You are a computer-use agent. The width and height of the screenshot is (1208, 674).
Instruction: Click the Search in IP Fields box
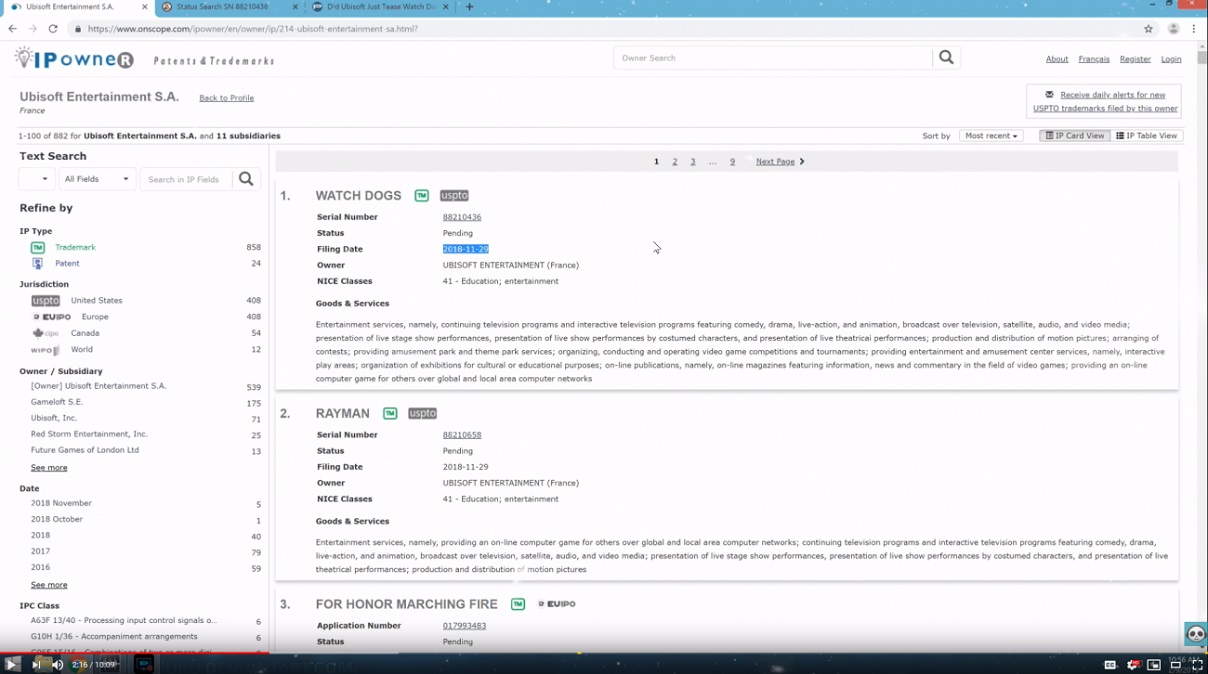pyautogui.click(x=186, y=179)
